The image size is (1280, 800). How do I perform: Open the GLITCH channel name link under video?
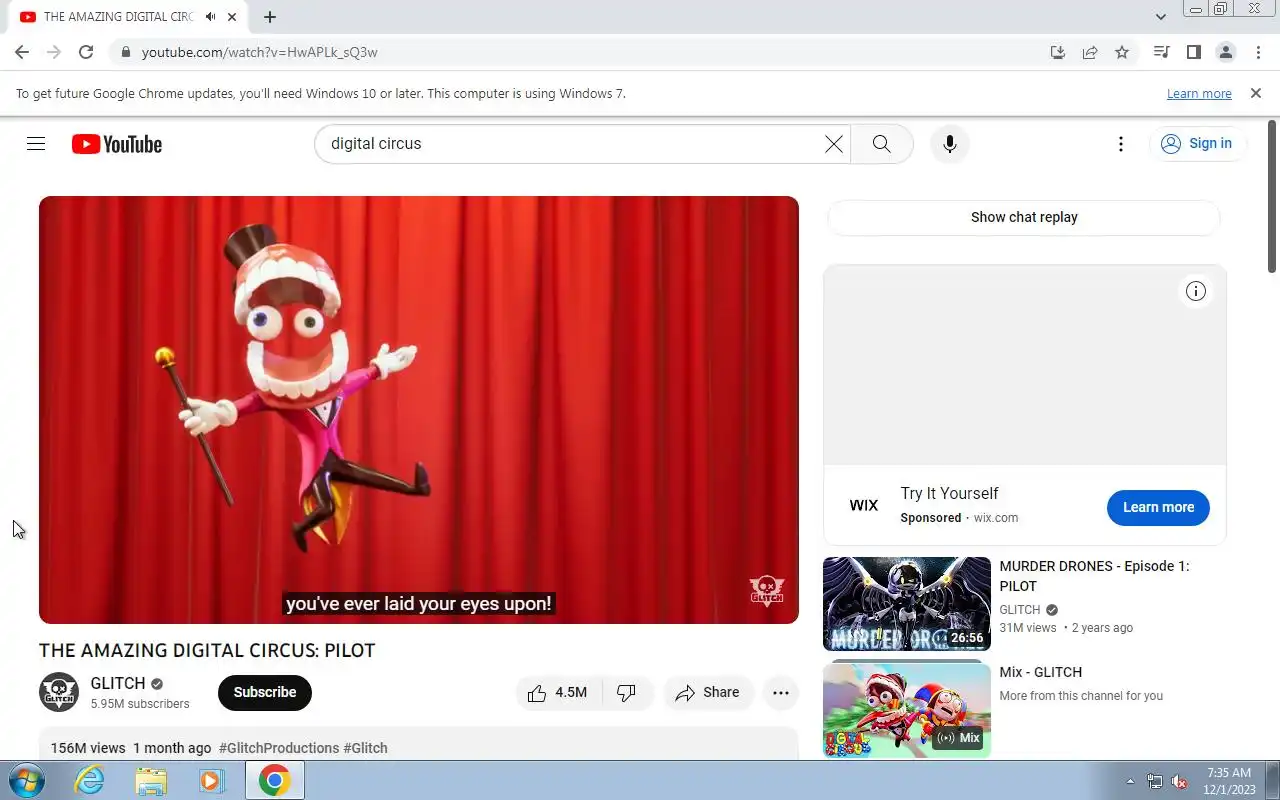(x=118, y=683)
